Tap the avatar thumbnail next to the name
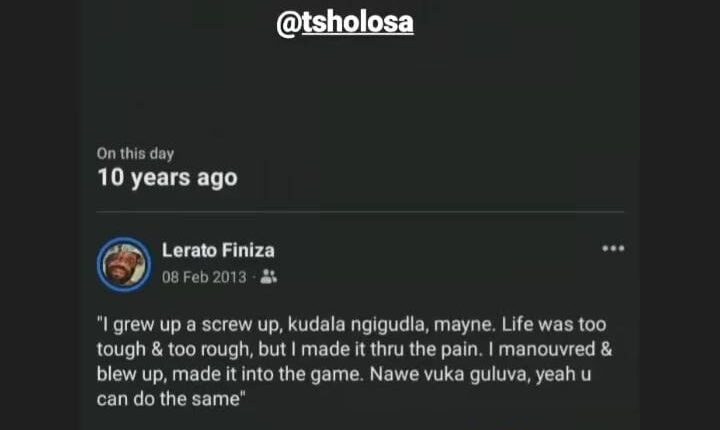Viewport: 720px width, 430px height. click(123, 264)
